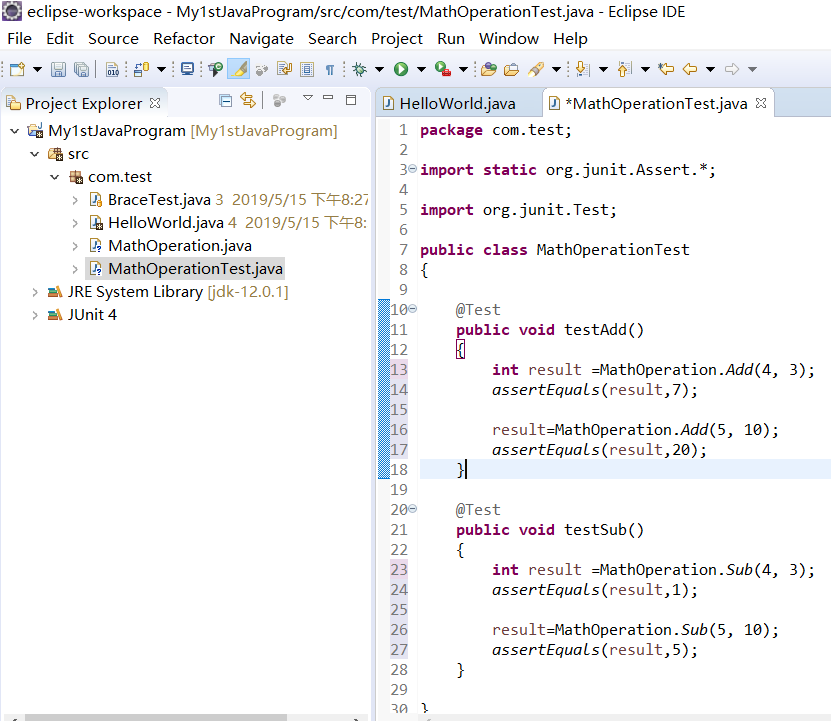Maximize the Project Explorer panel
Screen dimensions: 831x721
(351, 100)
